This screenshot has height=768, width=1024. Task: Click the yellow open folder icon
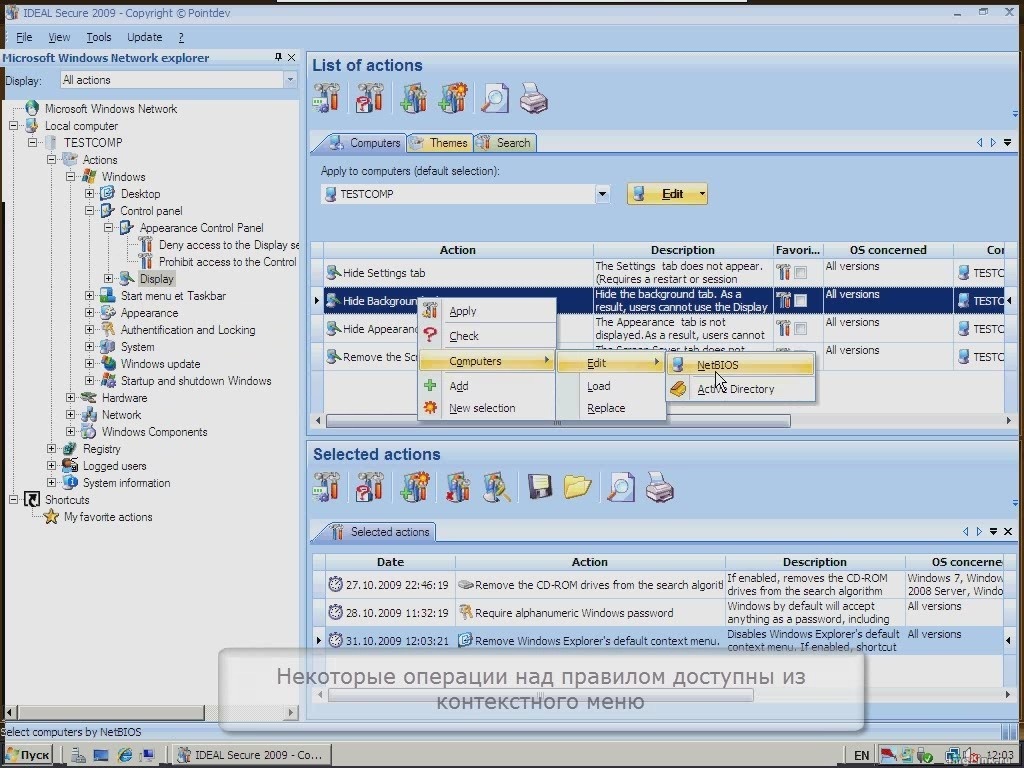(x=577, y=487)
